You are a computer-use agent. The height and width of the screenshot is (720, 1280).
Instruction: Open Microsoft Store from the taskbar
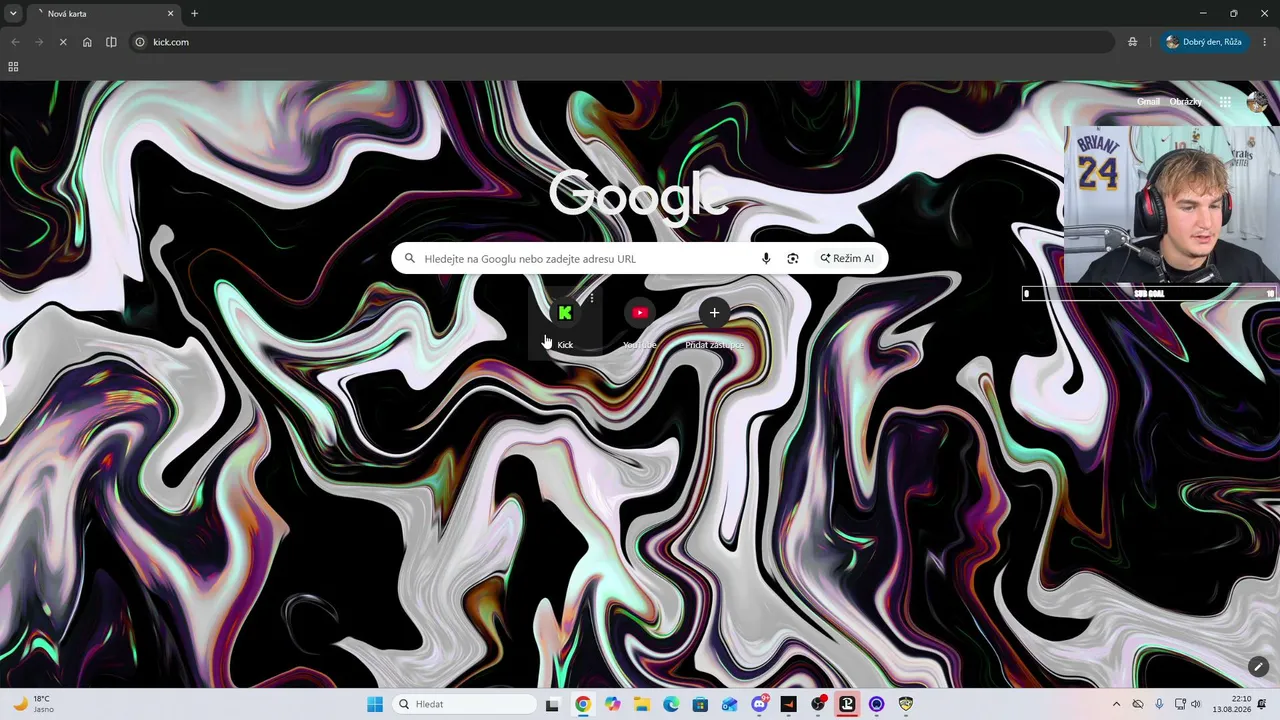(x=700, y=704)
